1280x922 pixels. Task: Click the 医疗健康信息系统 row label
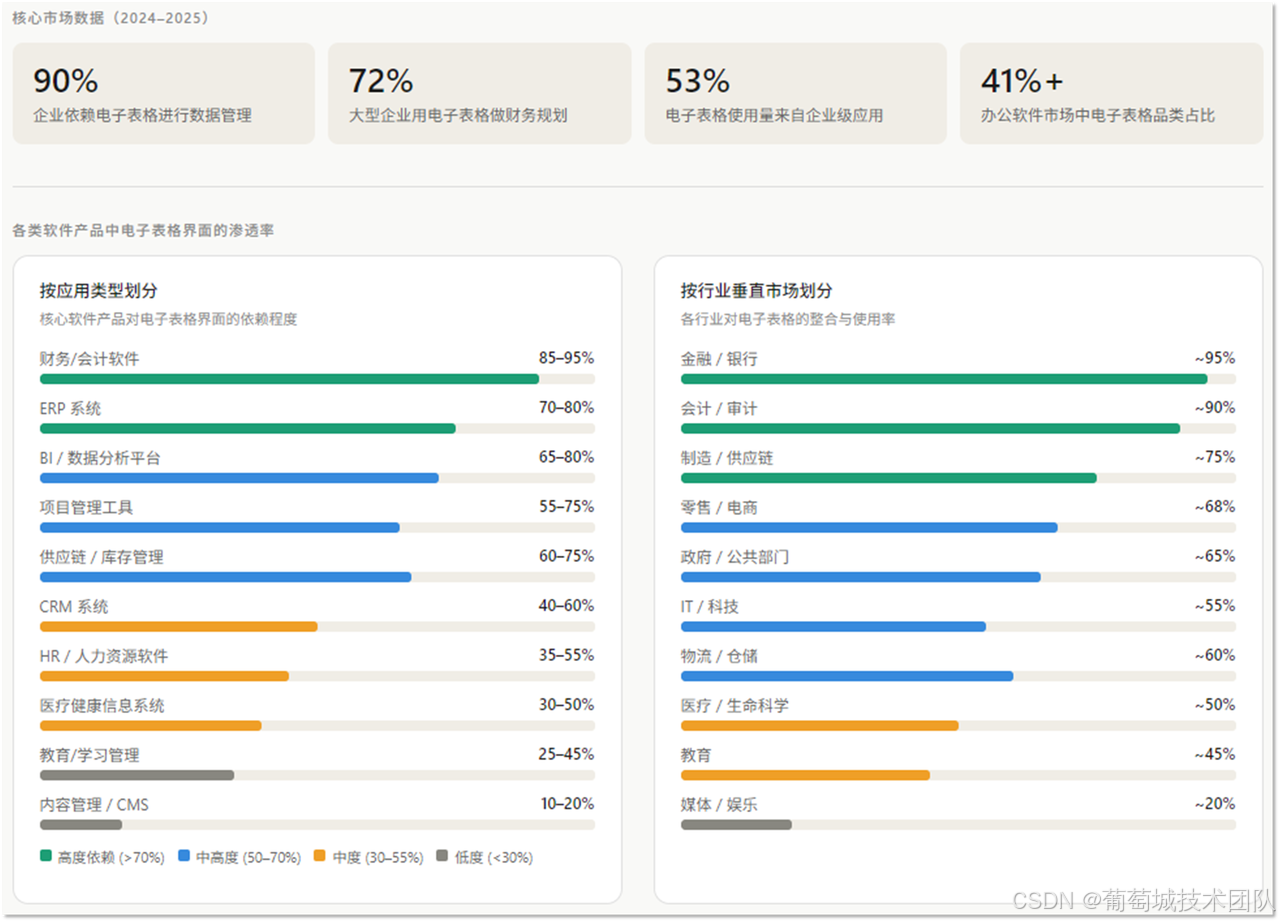click(x=102, y=705)
